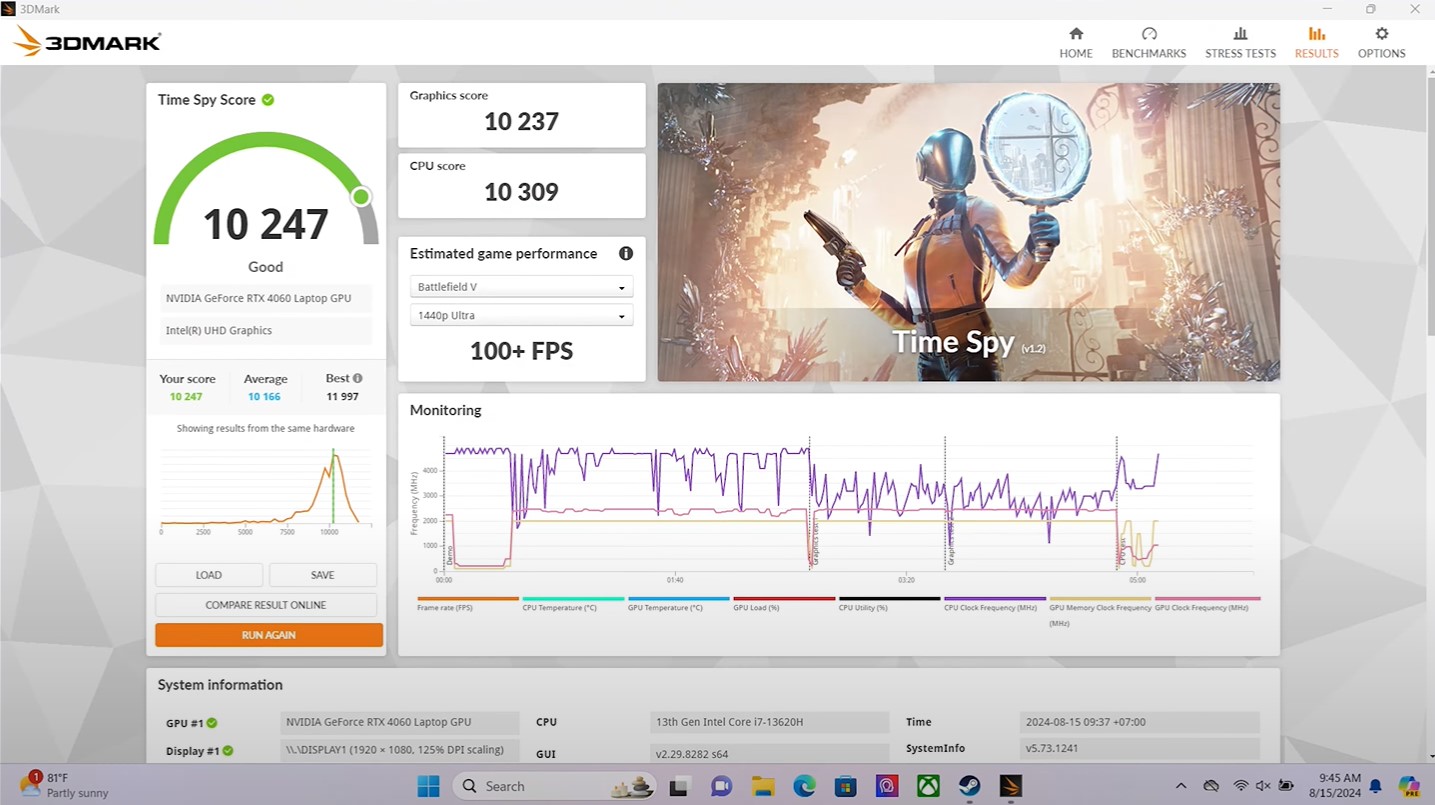The image size is (1435, 805).
Task: Toggle the GPU Temperature legend
Action: coord(678,604)
